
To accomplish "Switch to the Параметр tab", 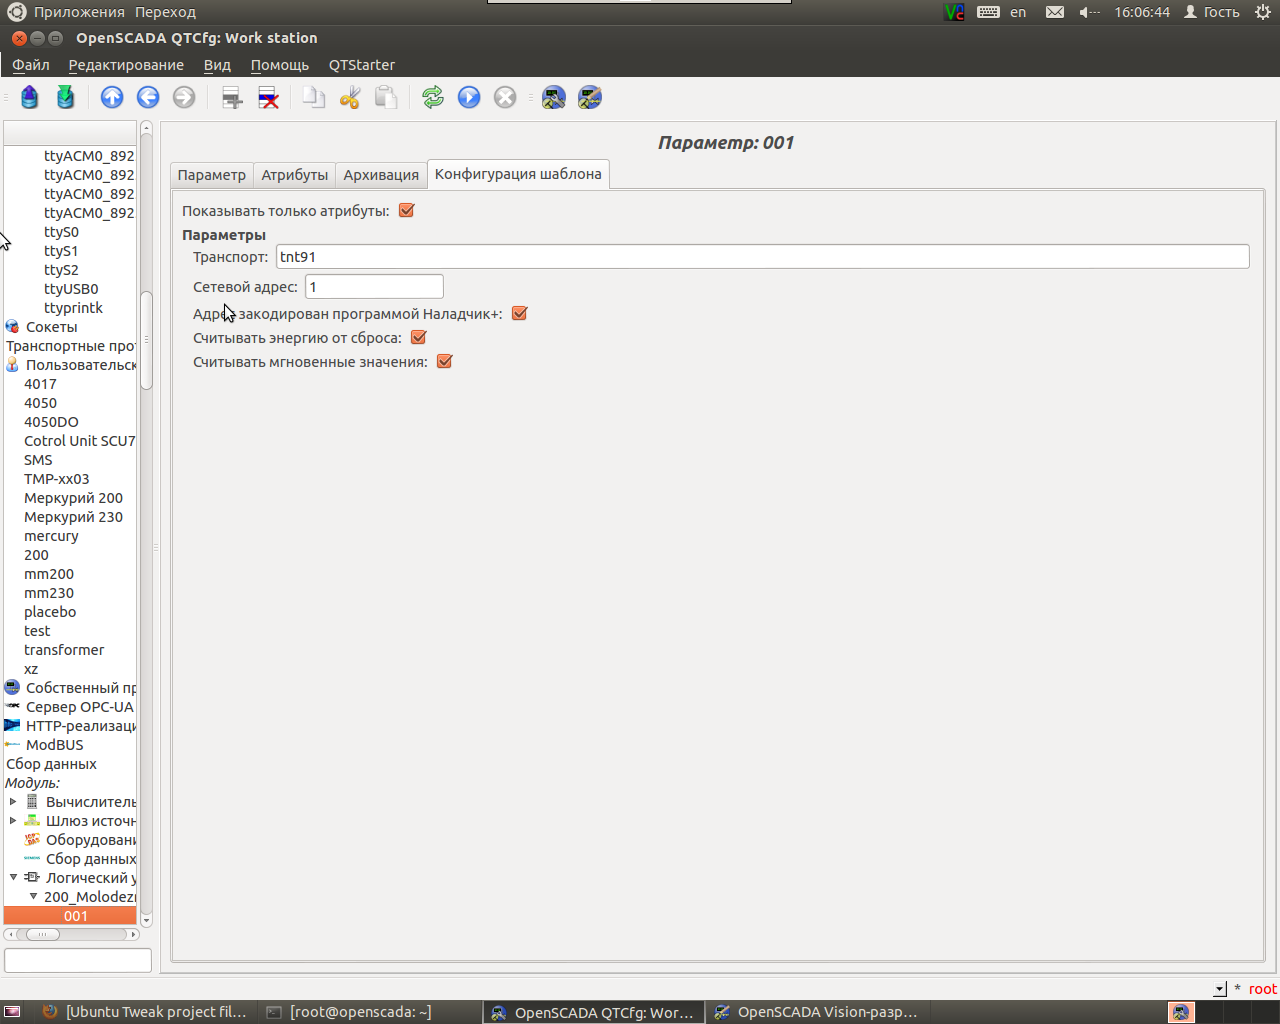I will (211, 175).
